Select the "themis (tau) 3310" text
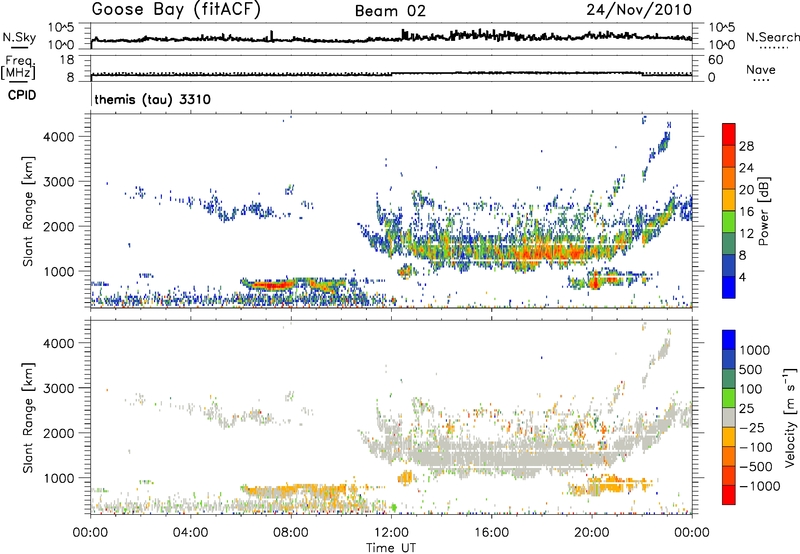Image resolution: width=800 pixels, height=554 pixels. pos(153,99)
